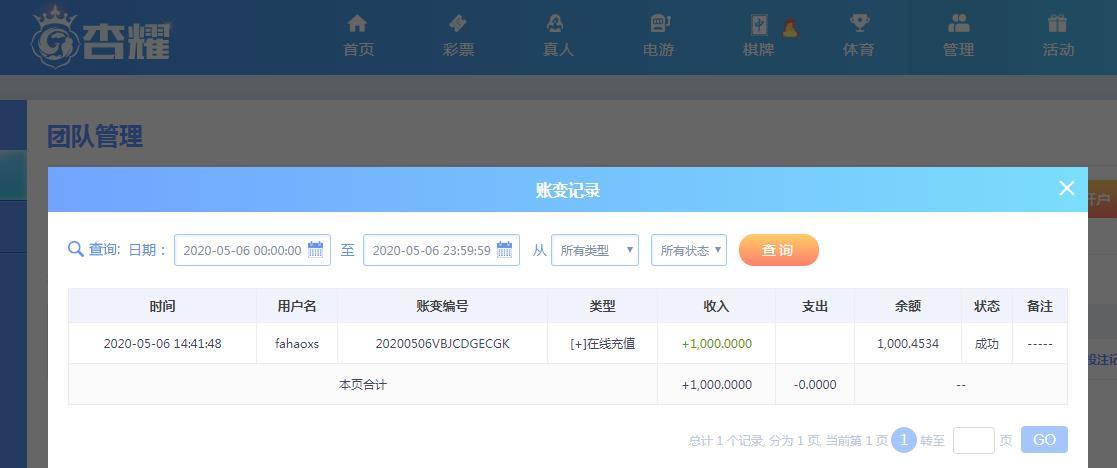This screenshot has width=1117, height=468.
Task: Open the 首页 home icon
Action: (x=358, y=24)
